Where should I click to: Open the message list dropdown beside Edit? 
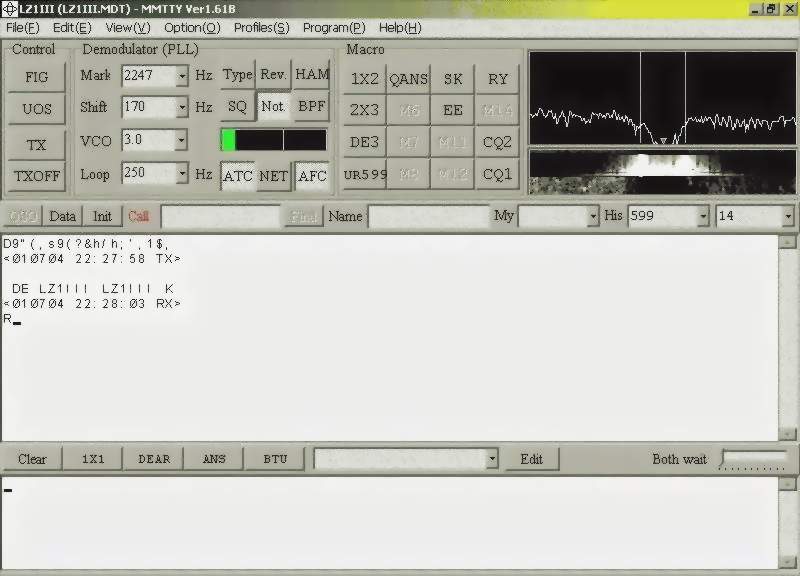[491, 459]
